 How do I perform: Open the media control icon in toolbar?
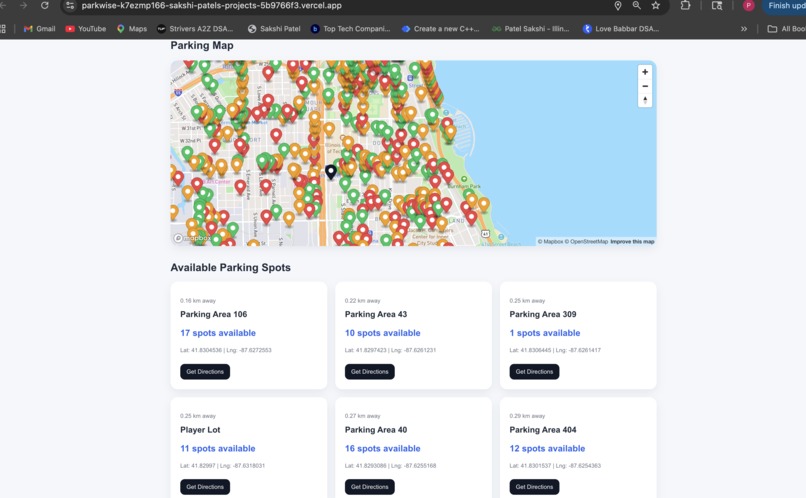(x=717, y=5)
